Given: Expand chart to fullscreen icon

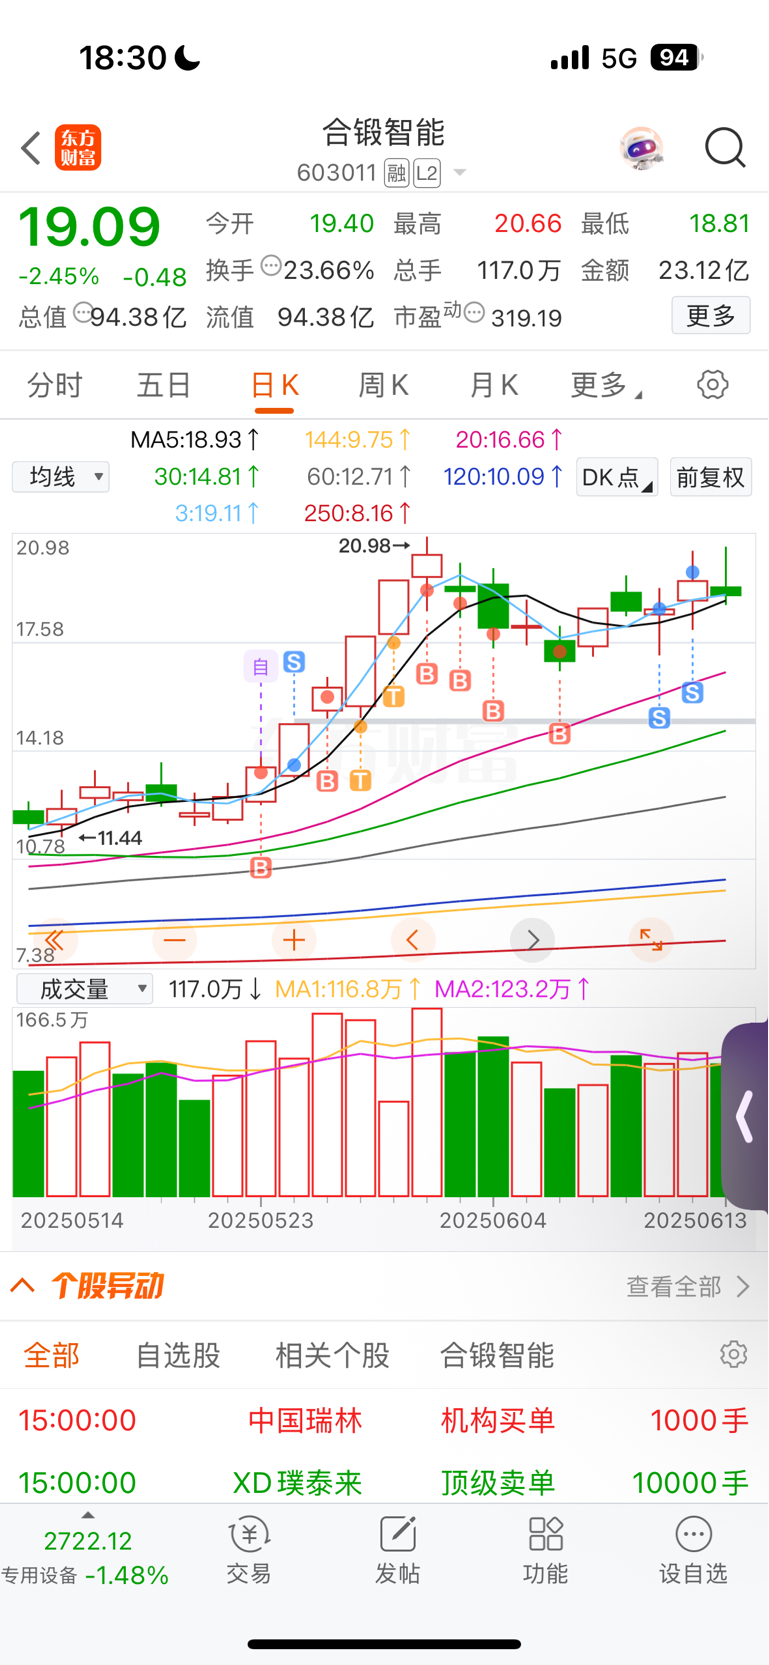Looking at the screenshot, I should (651, 940).
